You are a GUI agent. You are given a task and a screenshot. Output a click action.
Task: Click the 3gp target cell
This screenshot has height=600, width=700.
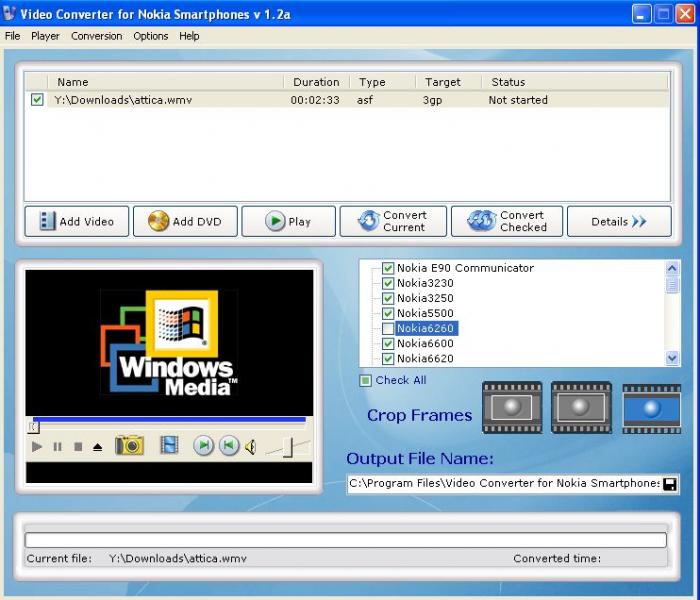coord(432,100)
